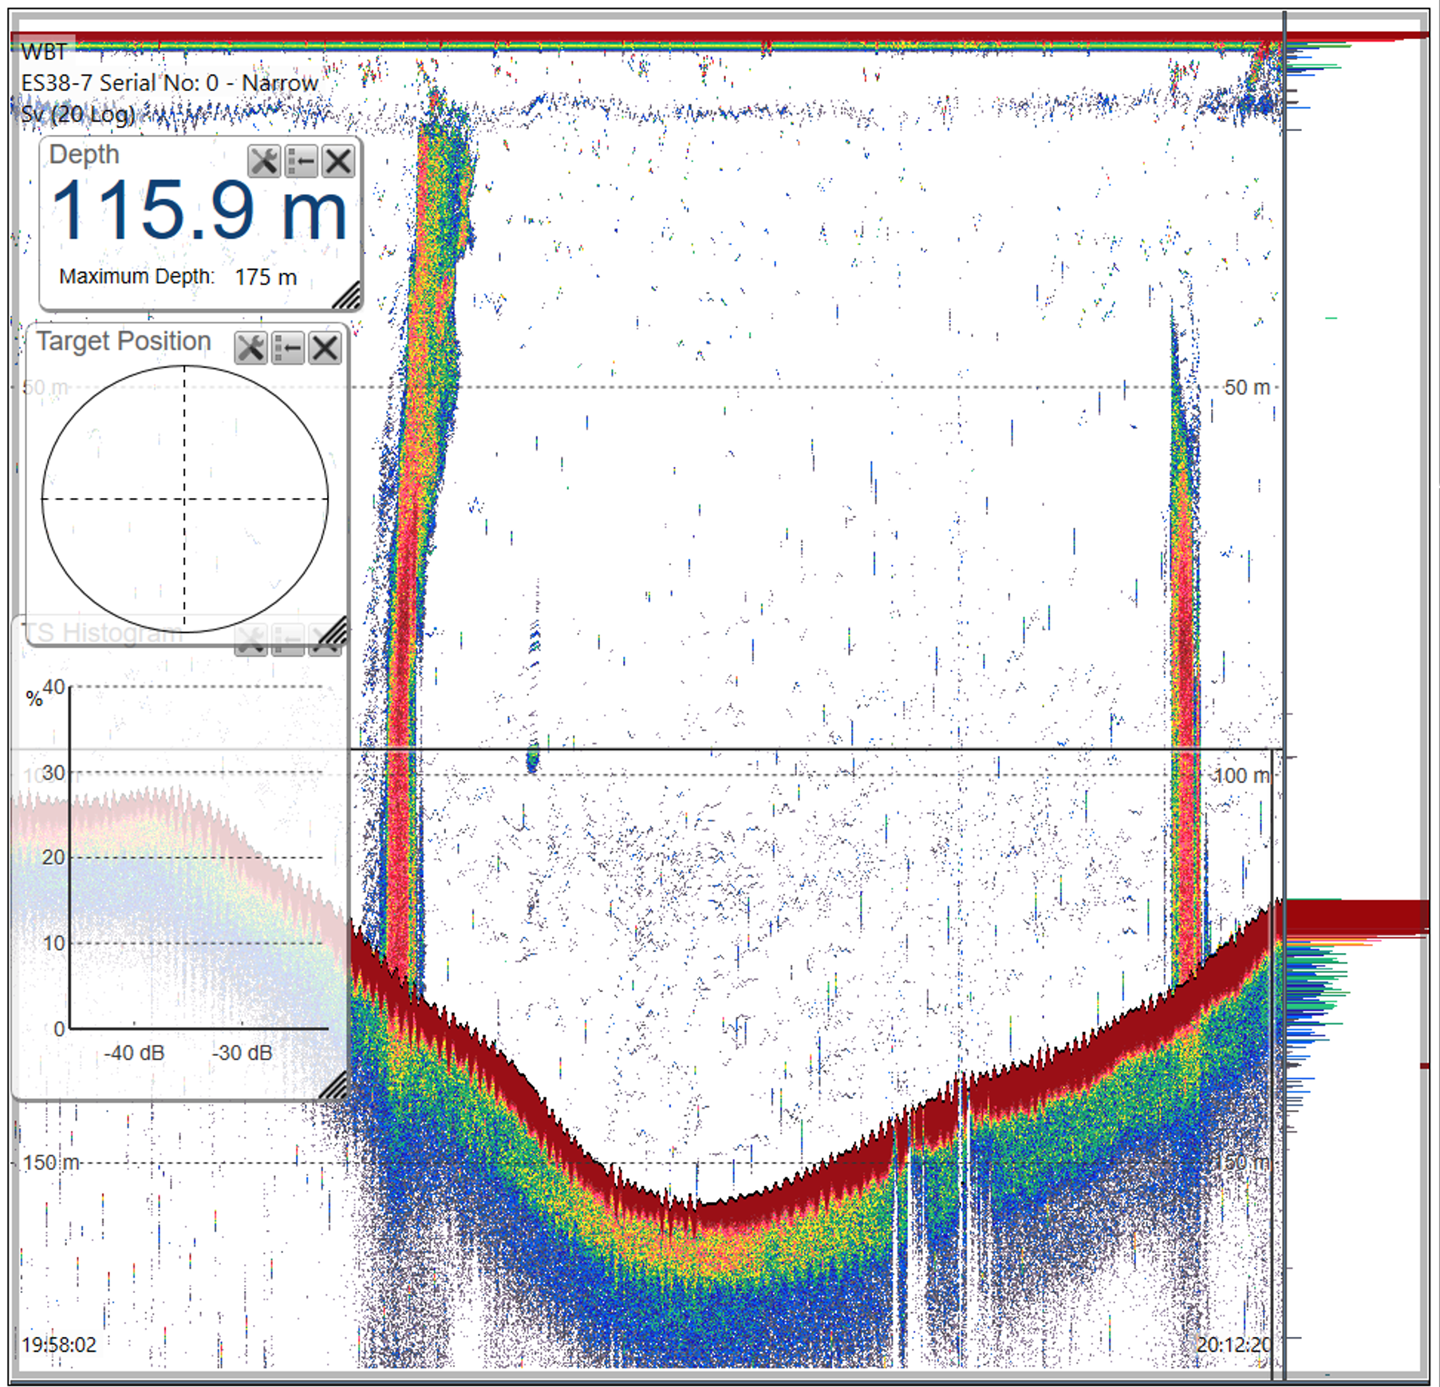The width and height of the screenshot is (1440, 1387).
Task: Click center of Target Position circle crosshair
Action: [185, 498]
